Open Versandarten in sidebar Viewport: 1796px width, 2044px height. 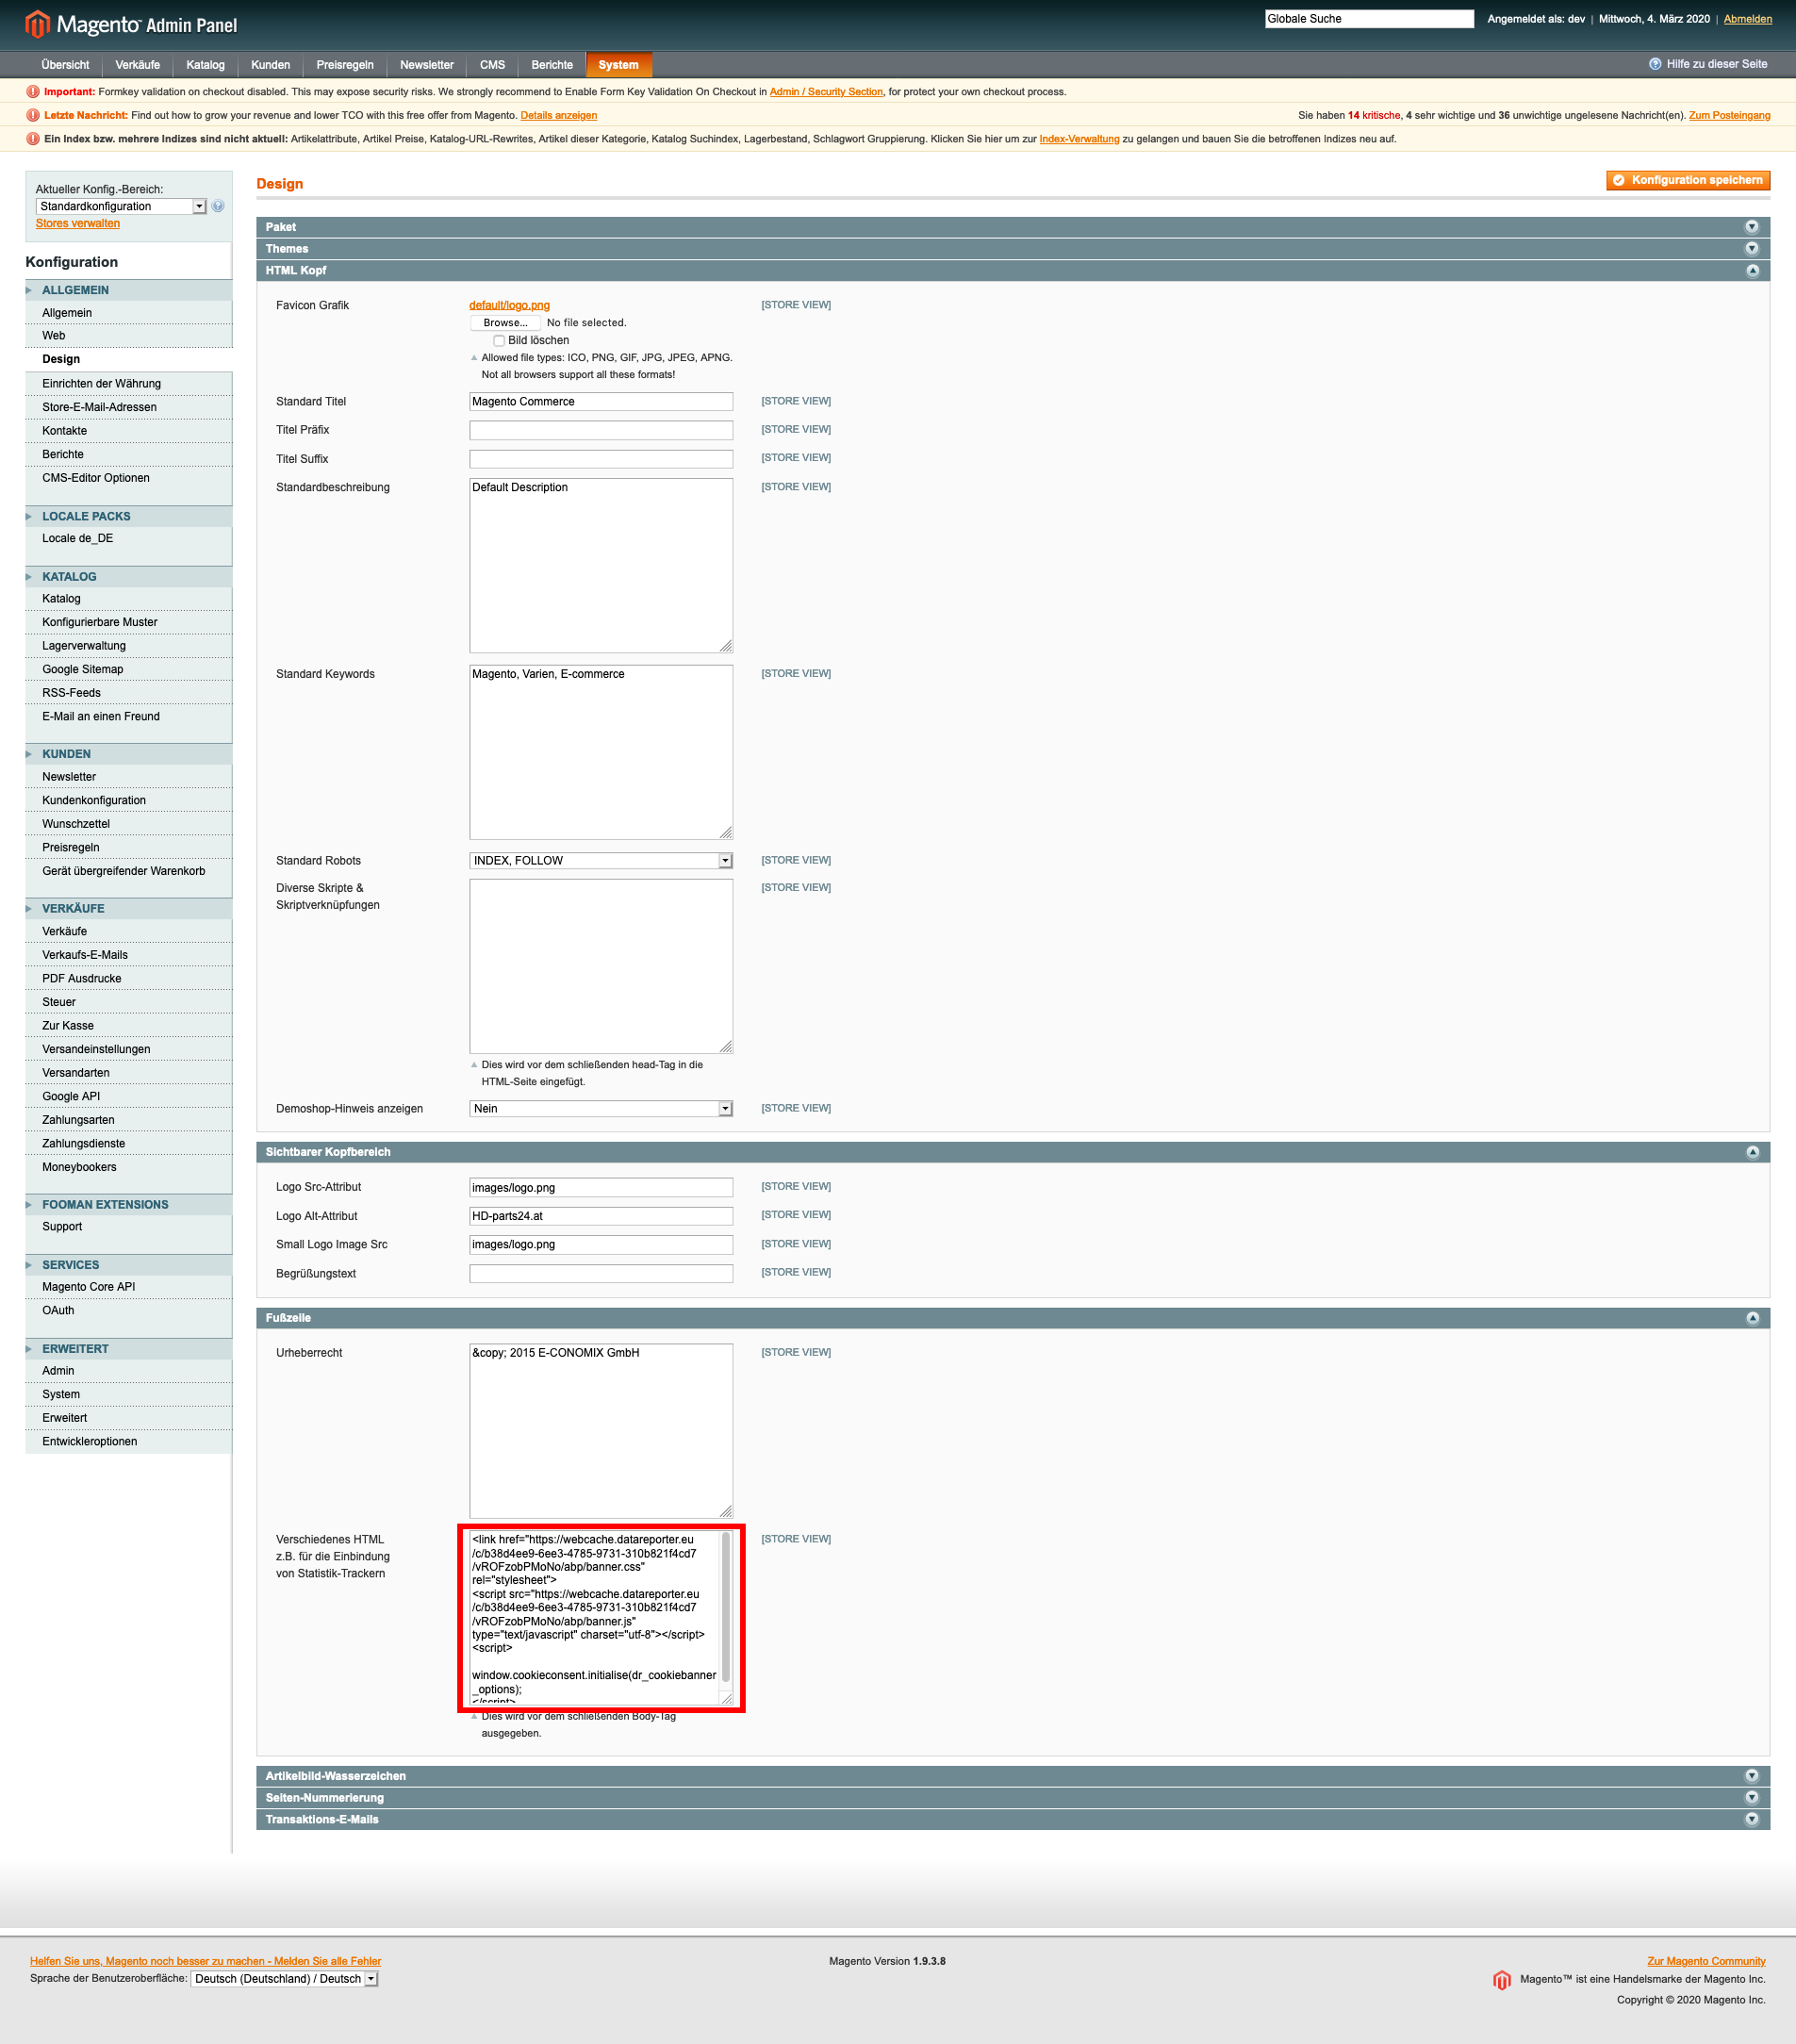point(76,1072)
